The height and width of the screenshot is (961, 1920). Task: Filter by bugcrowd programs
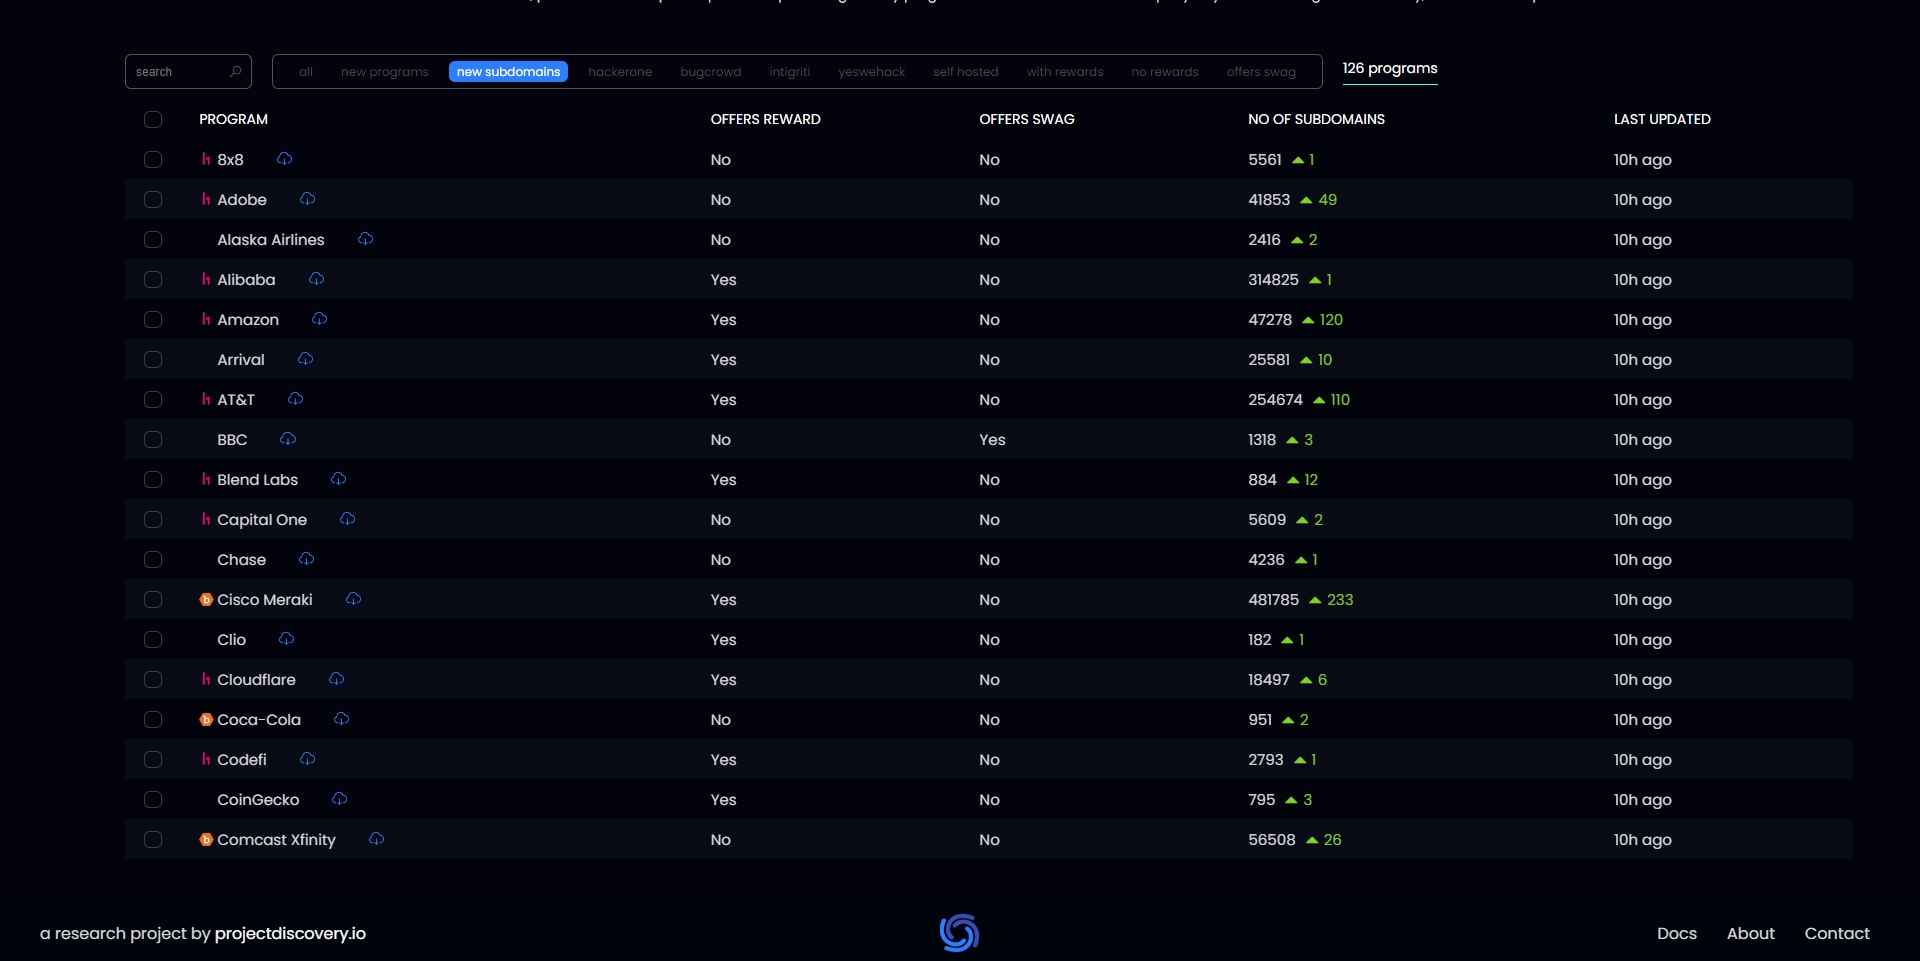(x=711, y=72)
